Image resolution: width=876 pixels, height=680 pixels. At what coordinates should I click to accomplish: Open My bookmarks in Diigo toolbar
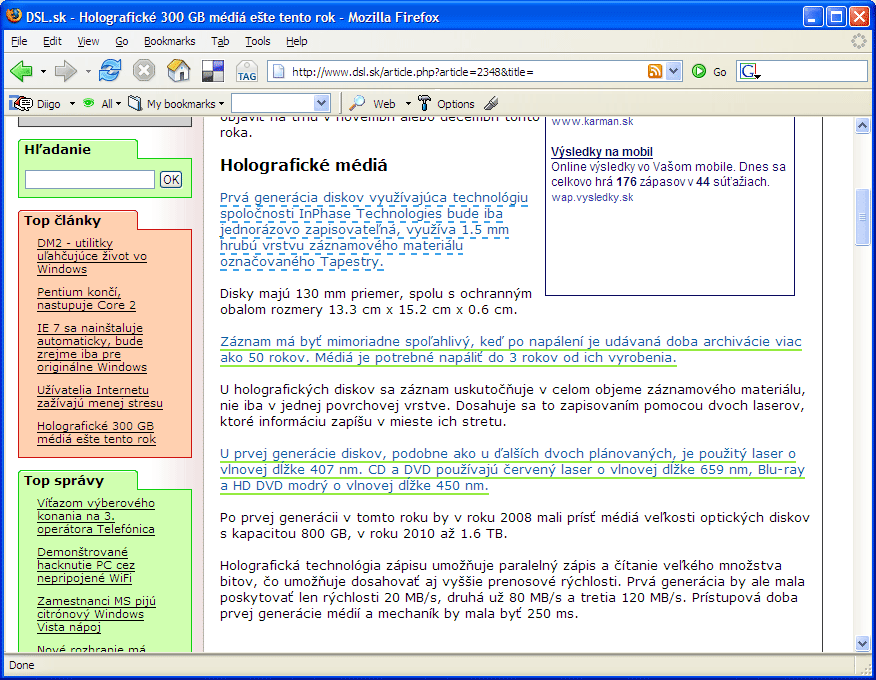pyautogui.click(x=175, y=103)
